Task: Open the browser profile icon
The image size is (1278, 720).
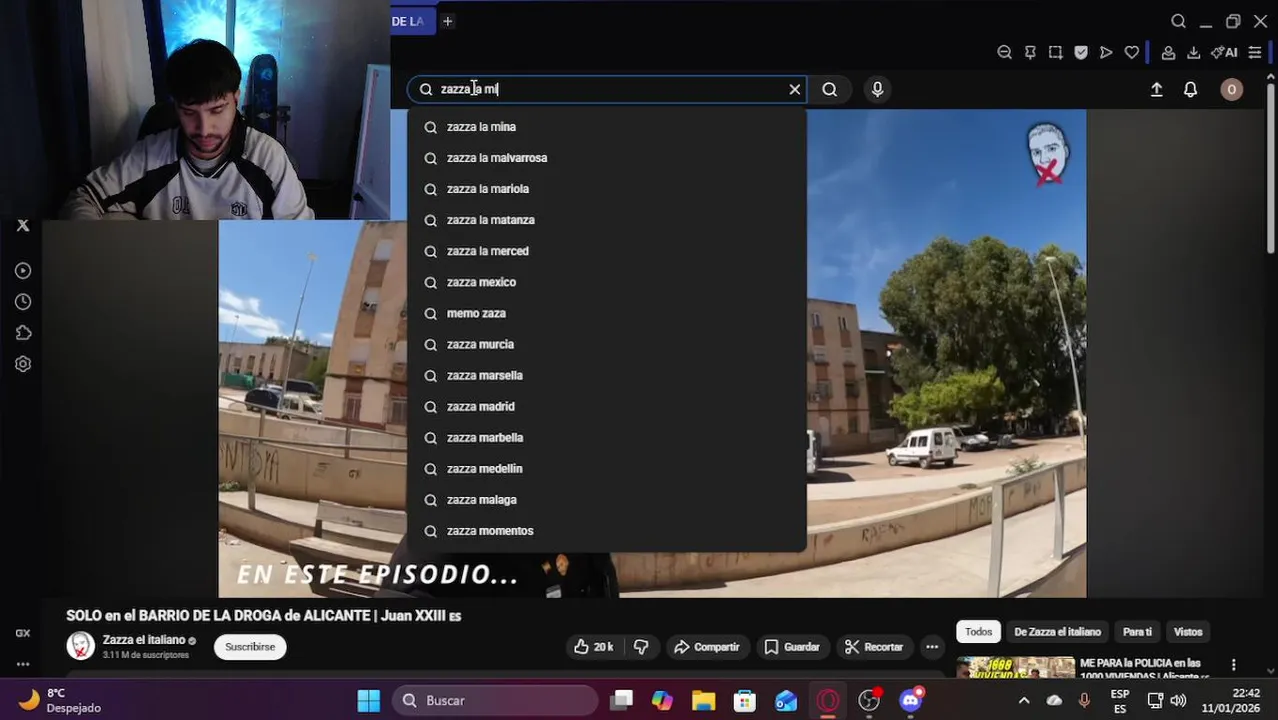Action: pos(1168,52)
